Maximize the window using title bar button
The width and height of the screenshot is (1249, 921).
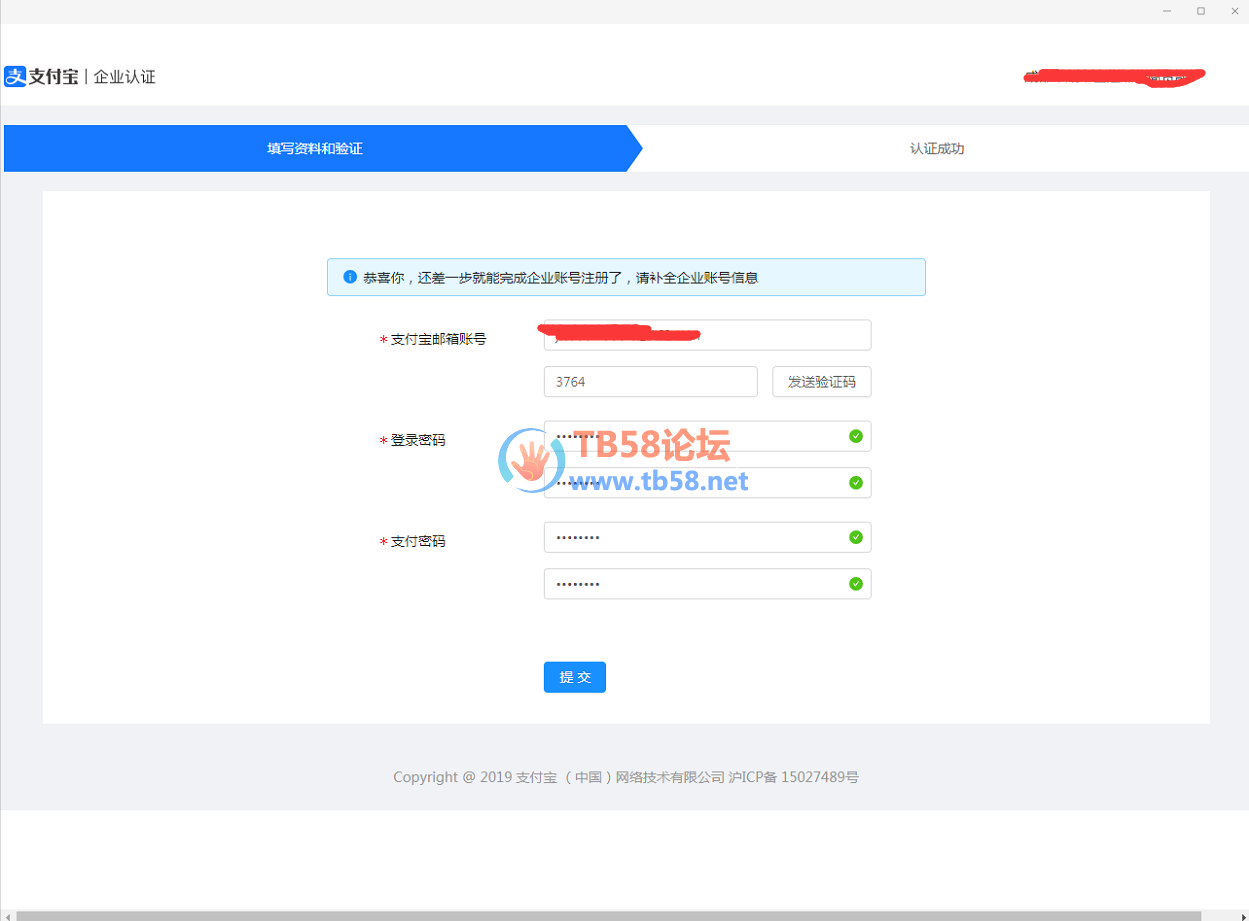(1200, 11)
